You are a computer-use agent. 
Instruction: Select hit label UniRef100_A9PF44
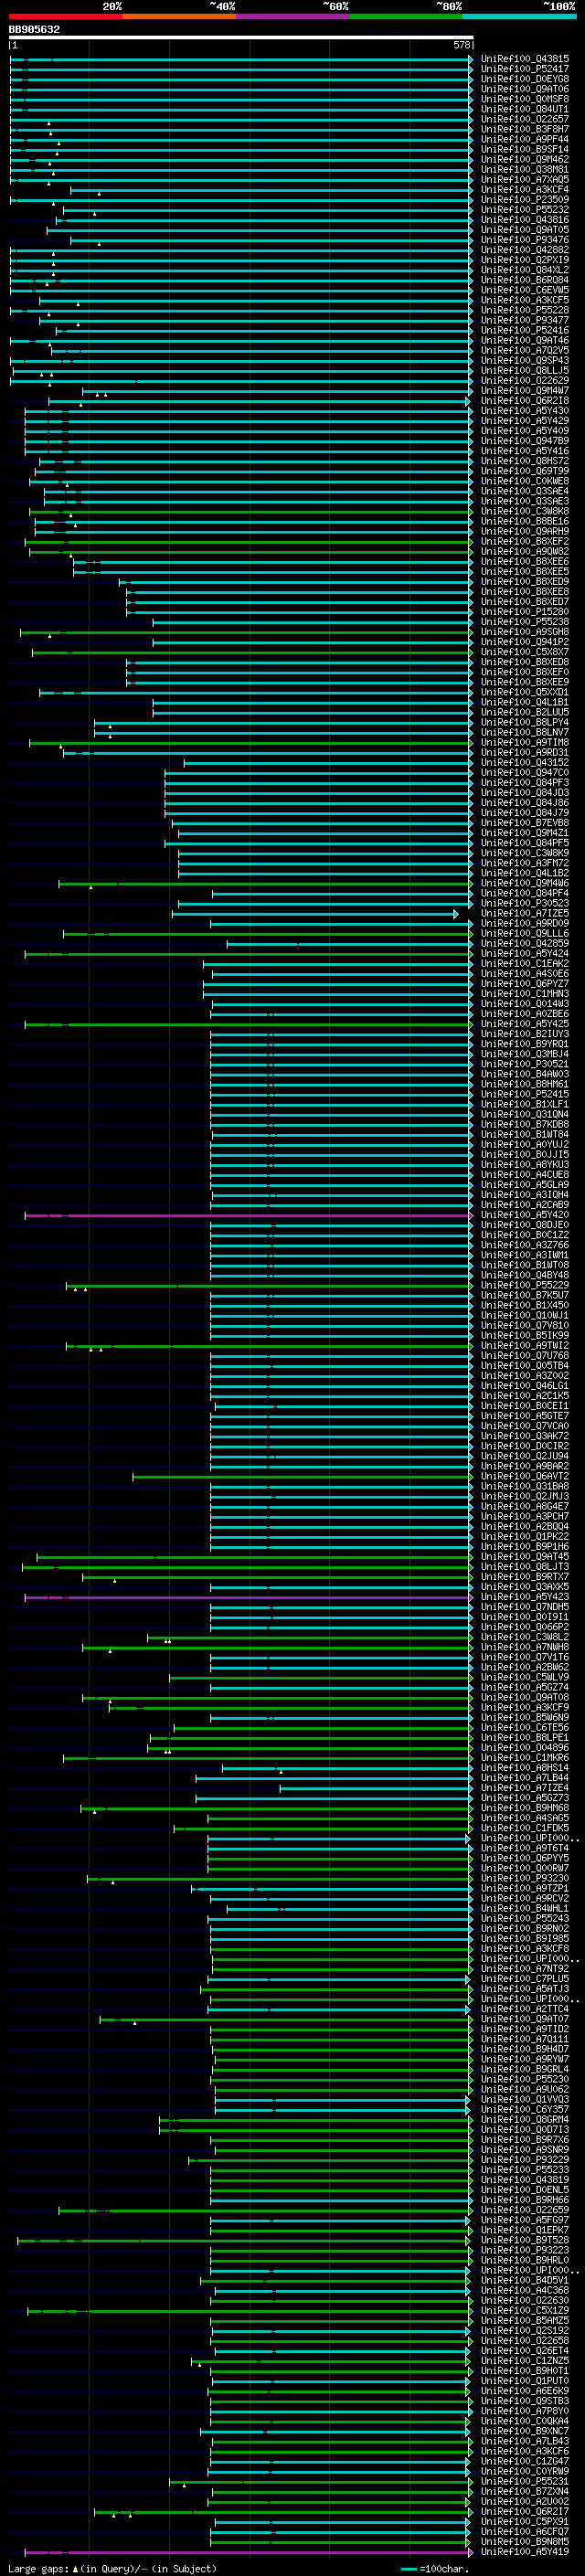point(525,139)
